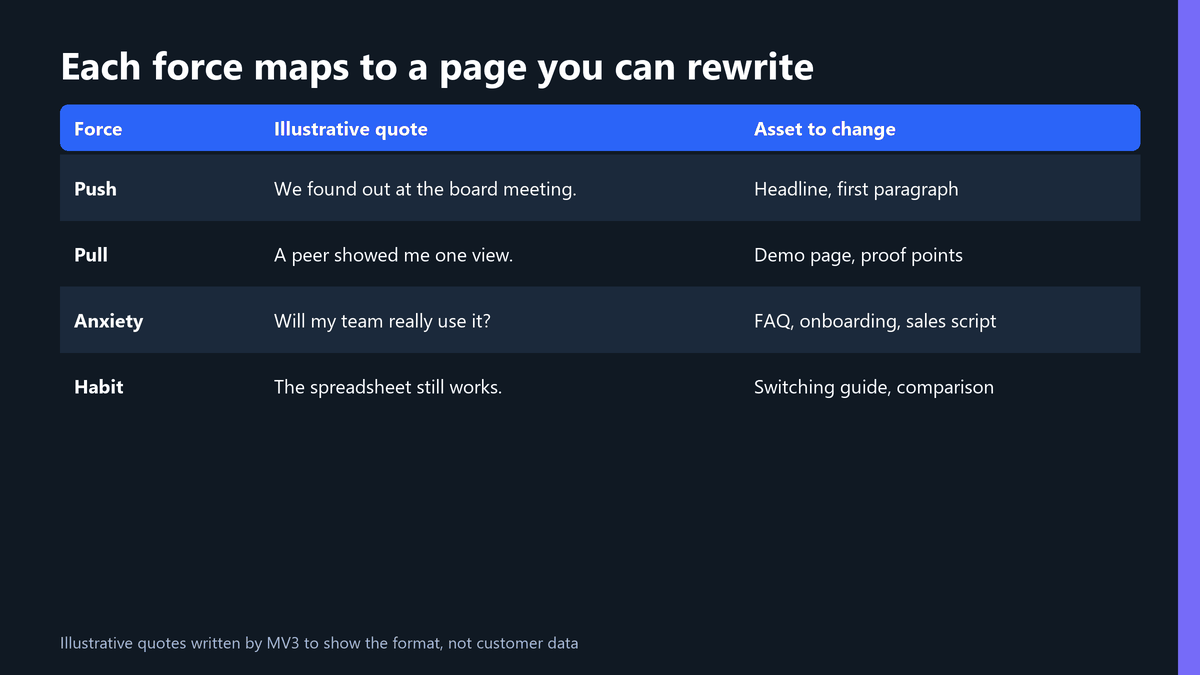Click the 'Push' row label
1200x675 pixels.
tap(95, 188)
